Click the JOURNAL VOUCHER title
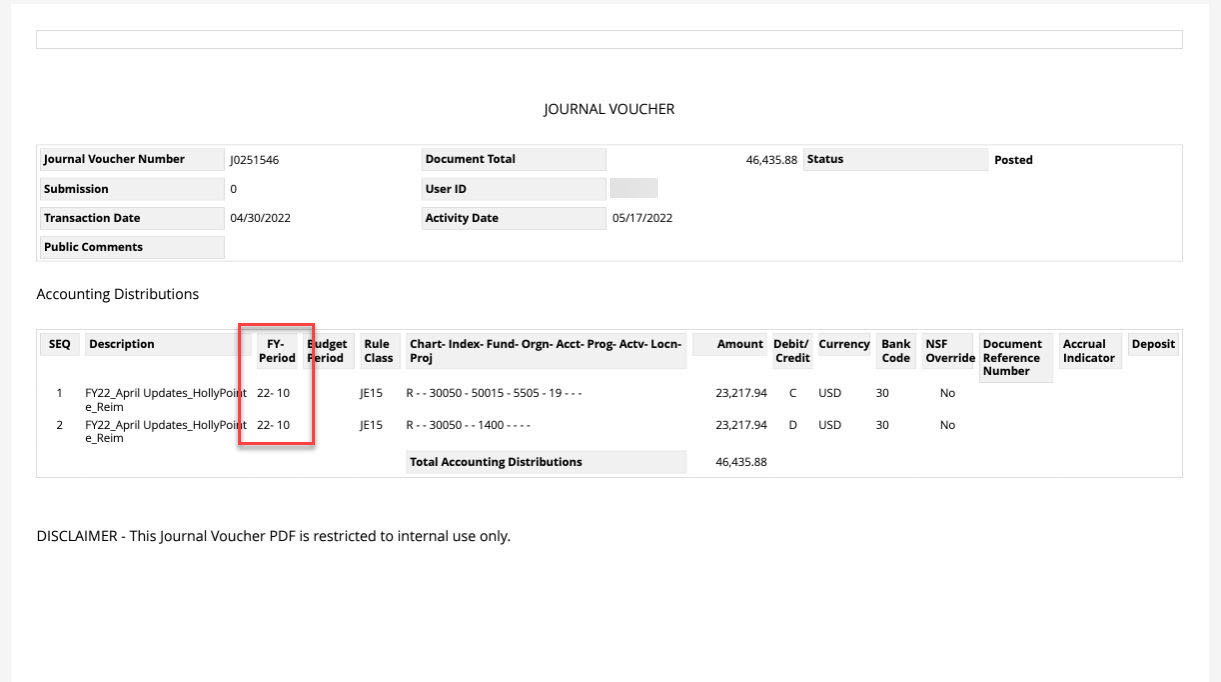Viewport: 1221px width, 682px height. click(x=609, y=109)
